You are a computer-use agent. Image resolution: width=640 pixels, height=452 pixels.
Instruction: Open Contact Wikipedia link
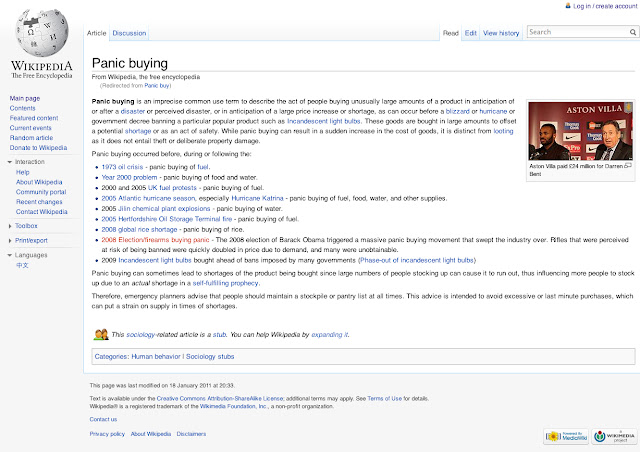coord(42,212)
